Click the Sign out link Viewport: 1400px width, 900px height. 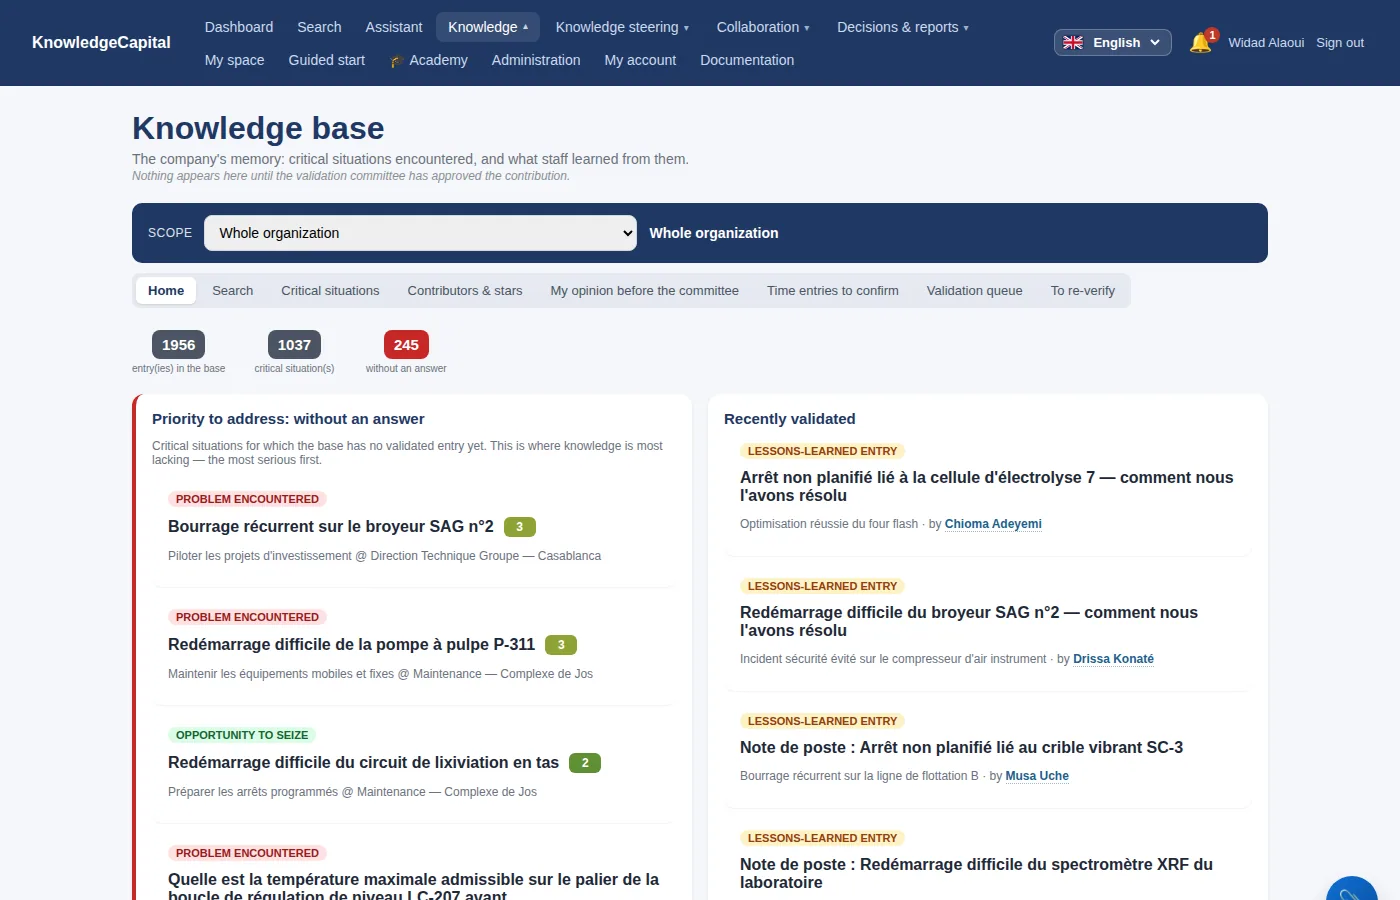pyautogui.click(x=1340, y=43)
